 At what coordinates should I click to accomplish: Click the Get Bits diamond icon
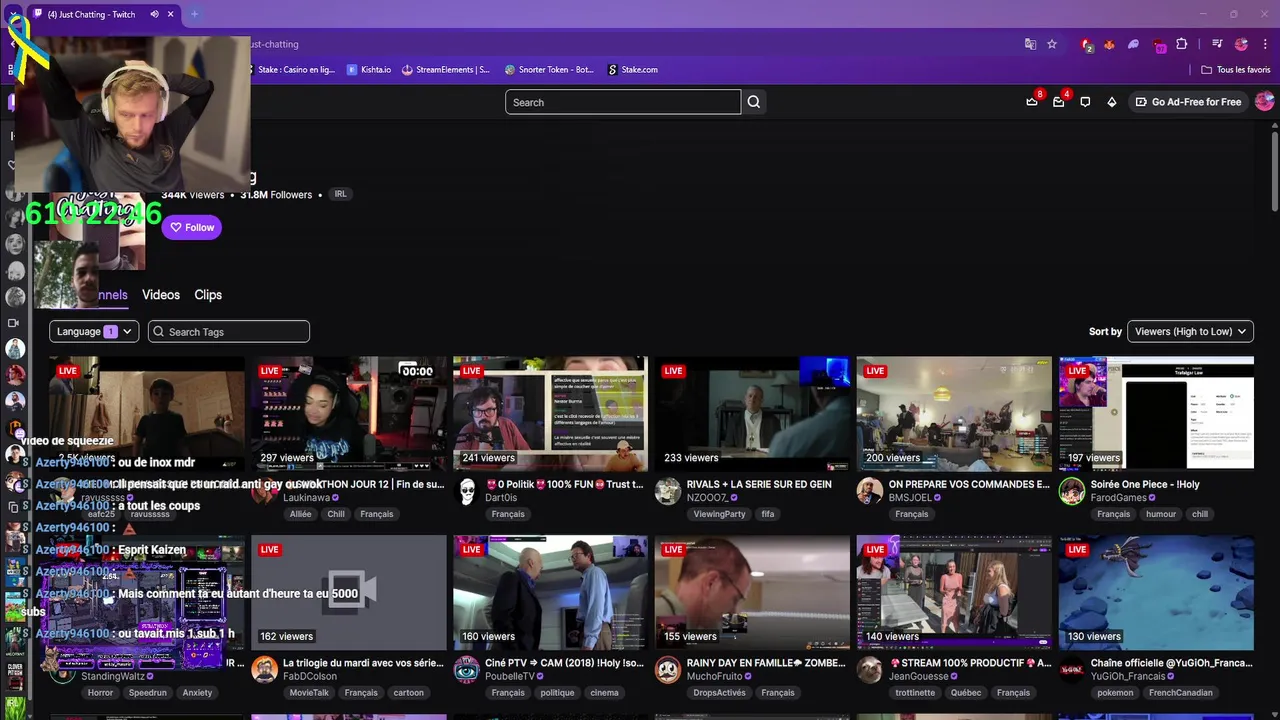coord(1111,102)
